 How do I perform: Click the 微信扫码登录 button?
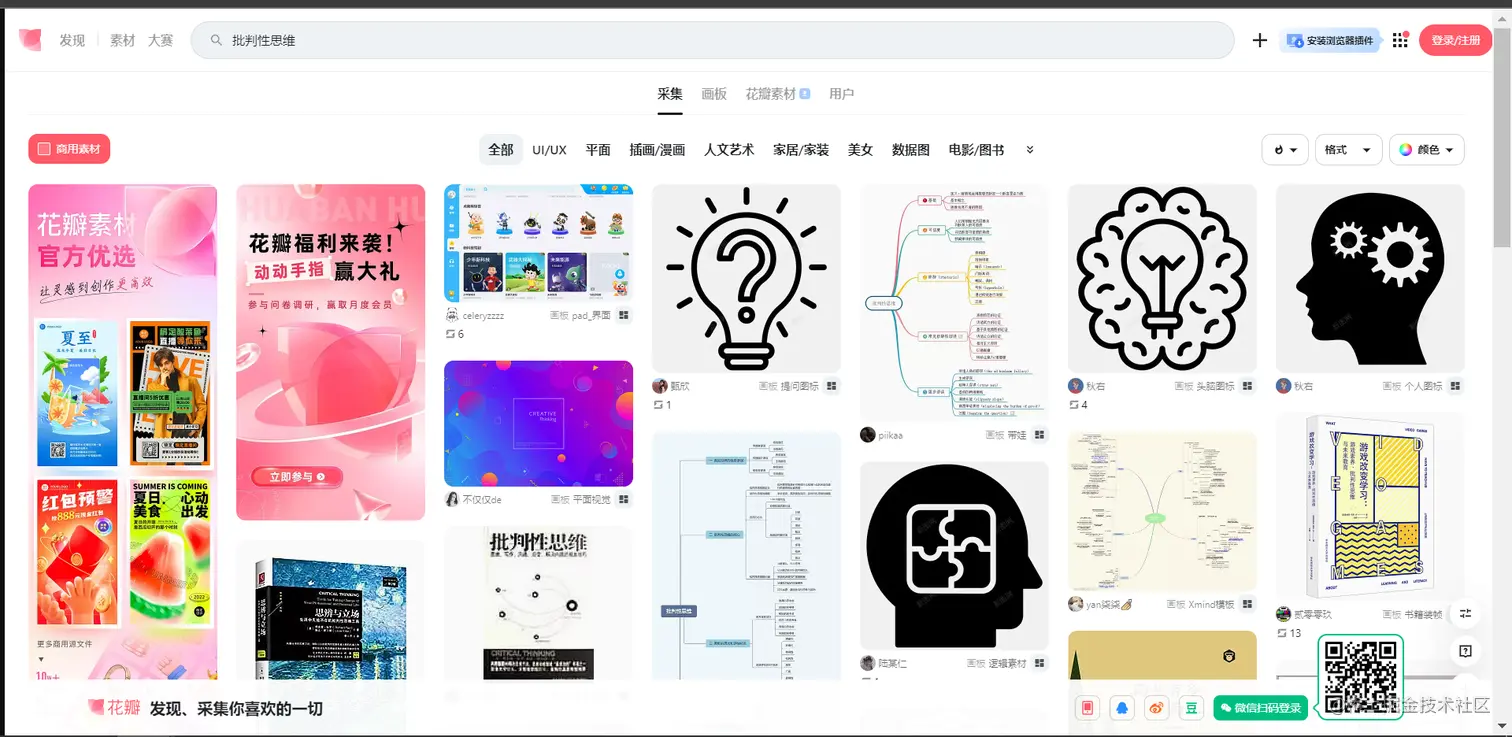(x=1260, y=708)
